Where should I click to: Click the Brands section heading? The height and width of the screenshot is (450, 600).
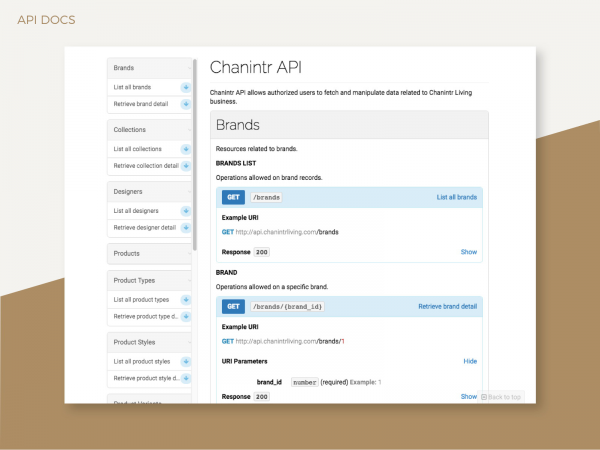238,125
